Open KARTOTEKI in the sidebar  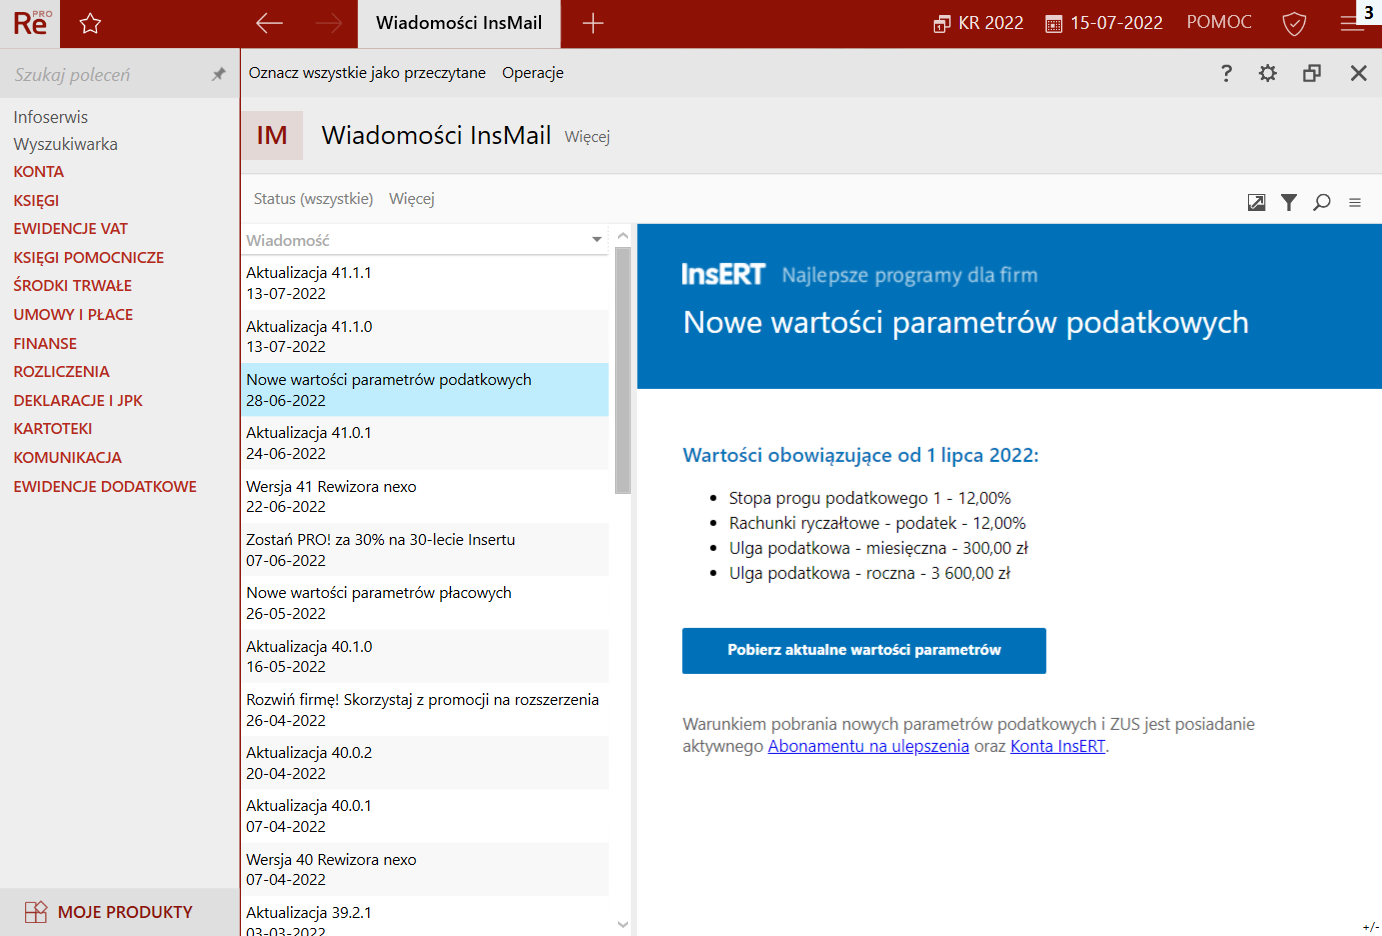click(x=53, y=429)
